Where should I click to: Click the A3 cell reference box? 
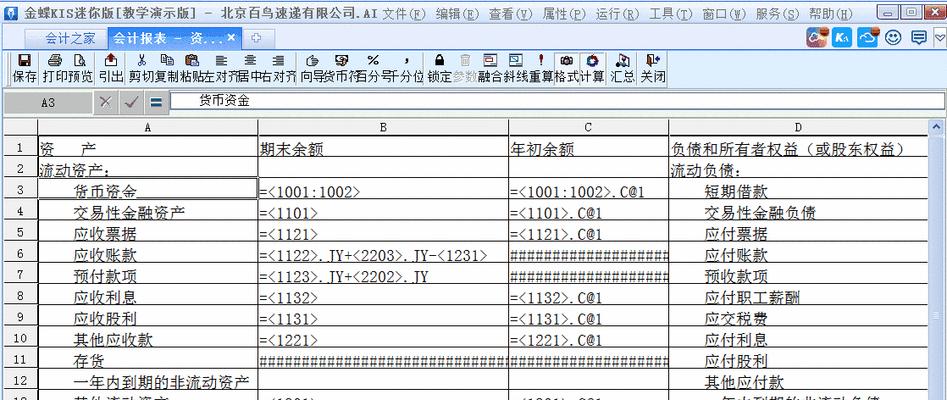(x=48, y=103)
